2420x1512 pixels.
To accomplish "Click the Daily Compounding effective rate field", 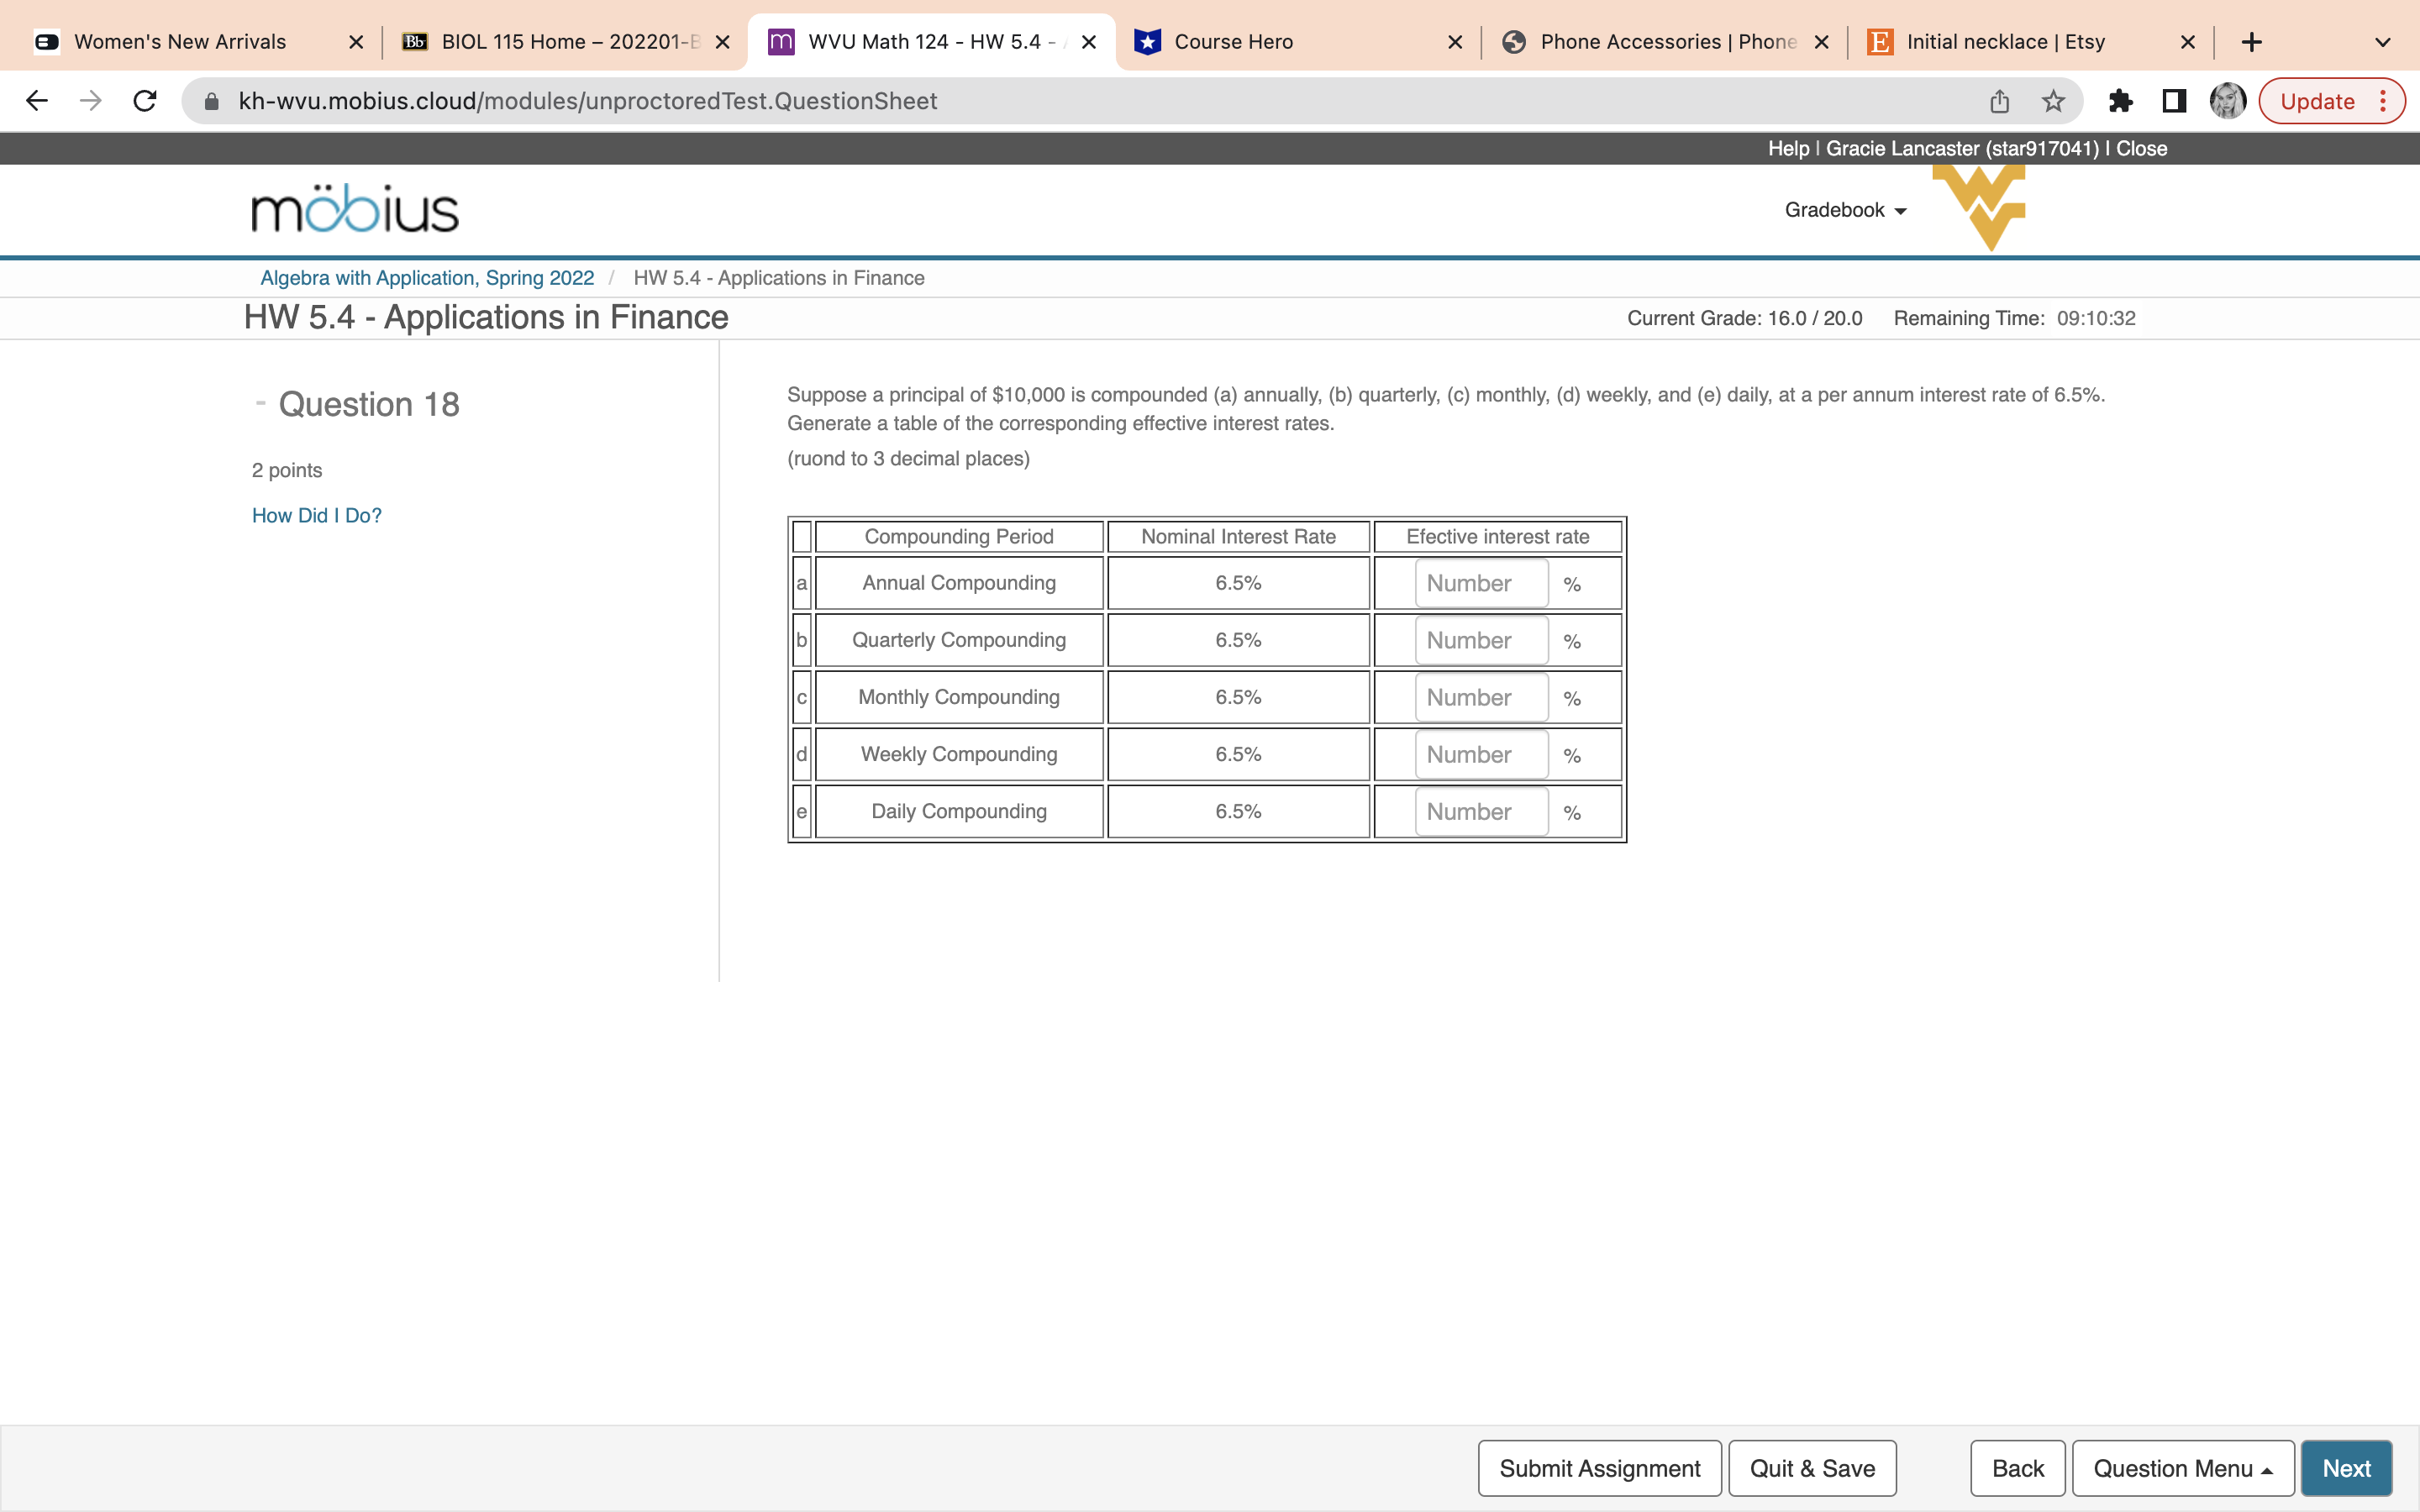I will tap(1480, 812).
